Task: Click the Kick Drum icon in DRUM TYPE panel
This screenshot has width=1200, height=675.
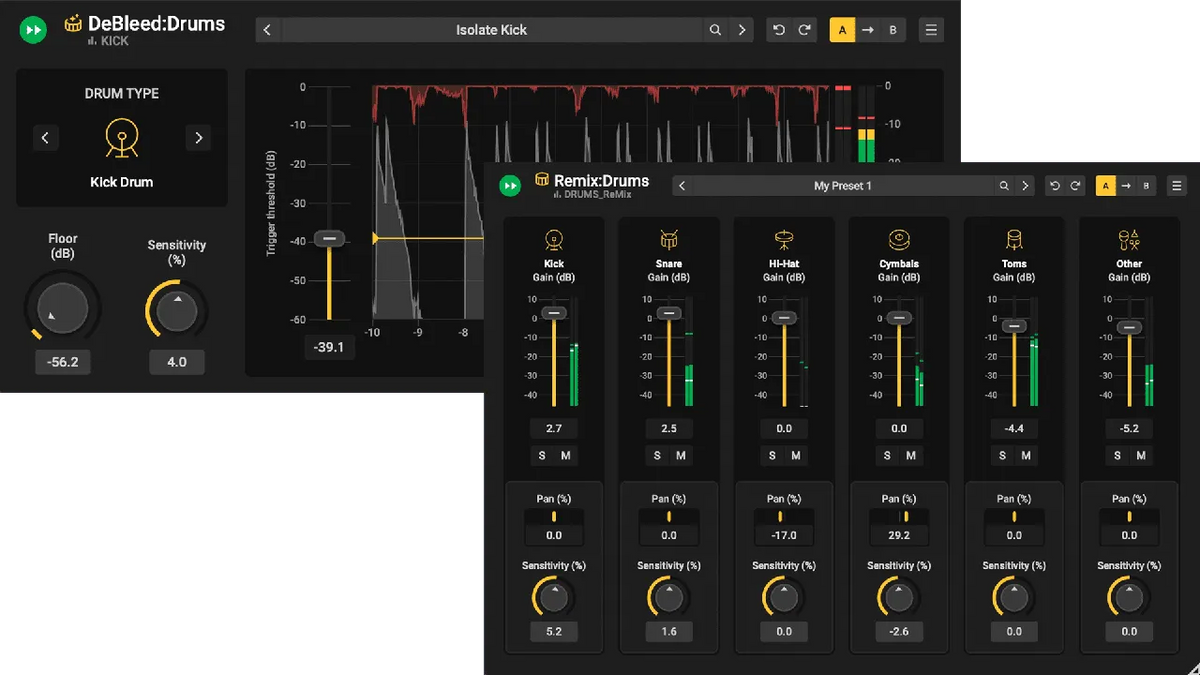Action: pyautogui.click(x=122, y=137)
